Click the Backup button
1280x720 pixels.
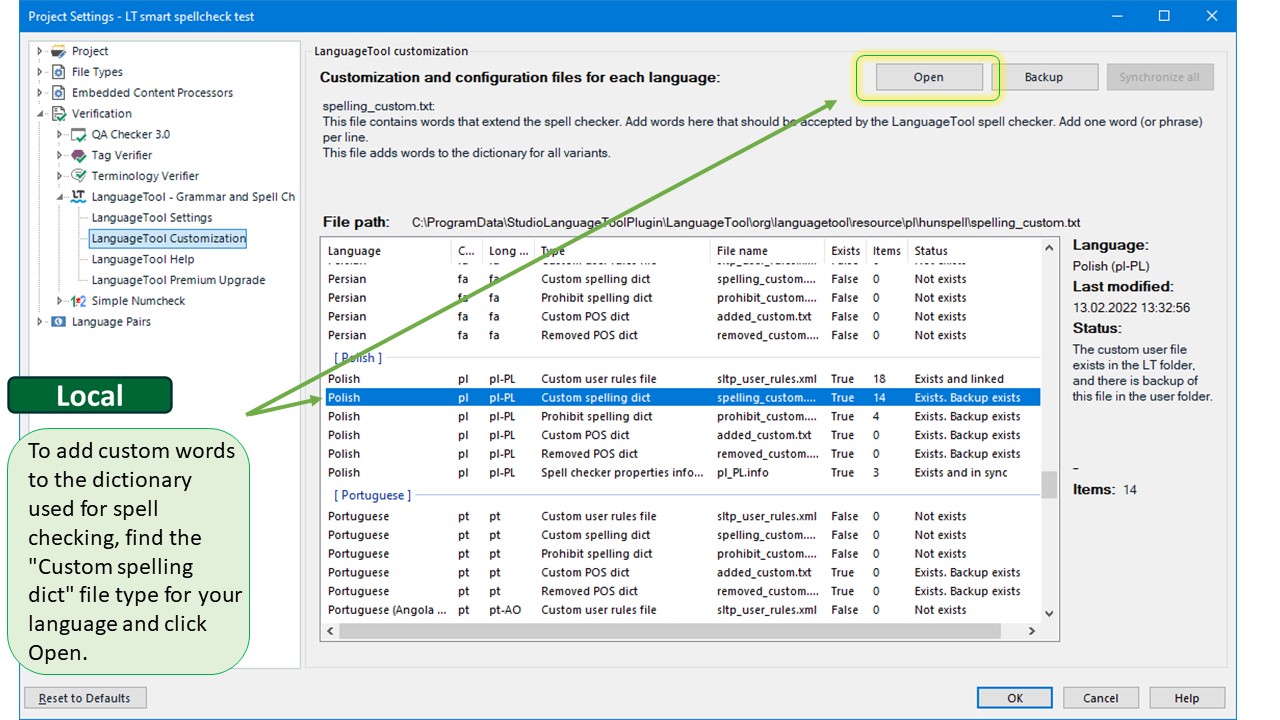tap(1044, 77)
